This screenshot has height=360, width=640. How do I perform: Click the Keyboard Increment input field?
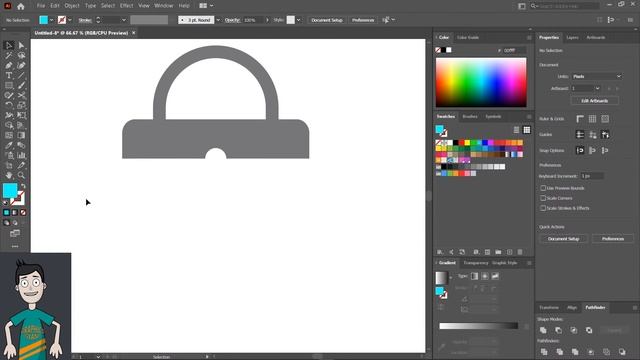click(x=592, y=176)
